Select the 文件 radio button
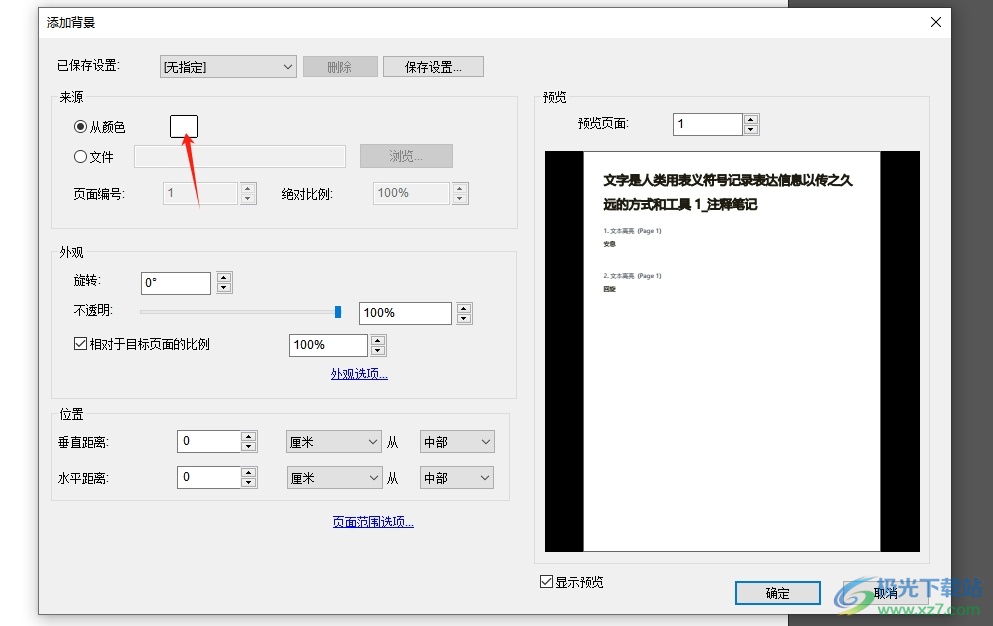 point(80,156)
